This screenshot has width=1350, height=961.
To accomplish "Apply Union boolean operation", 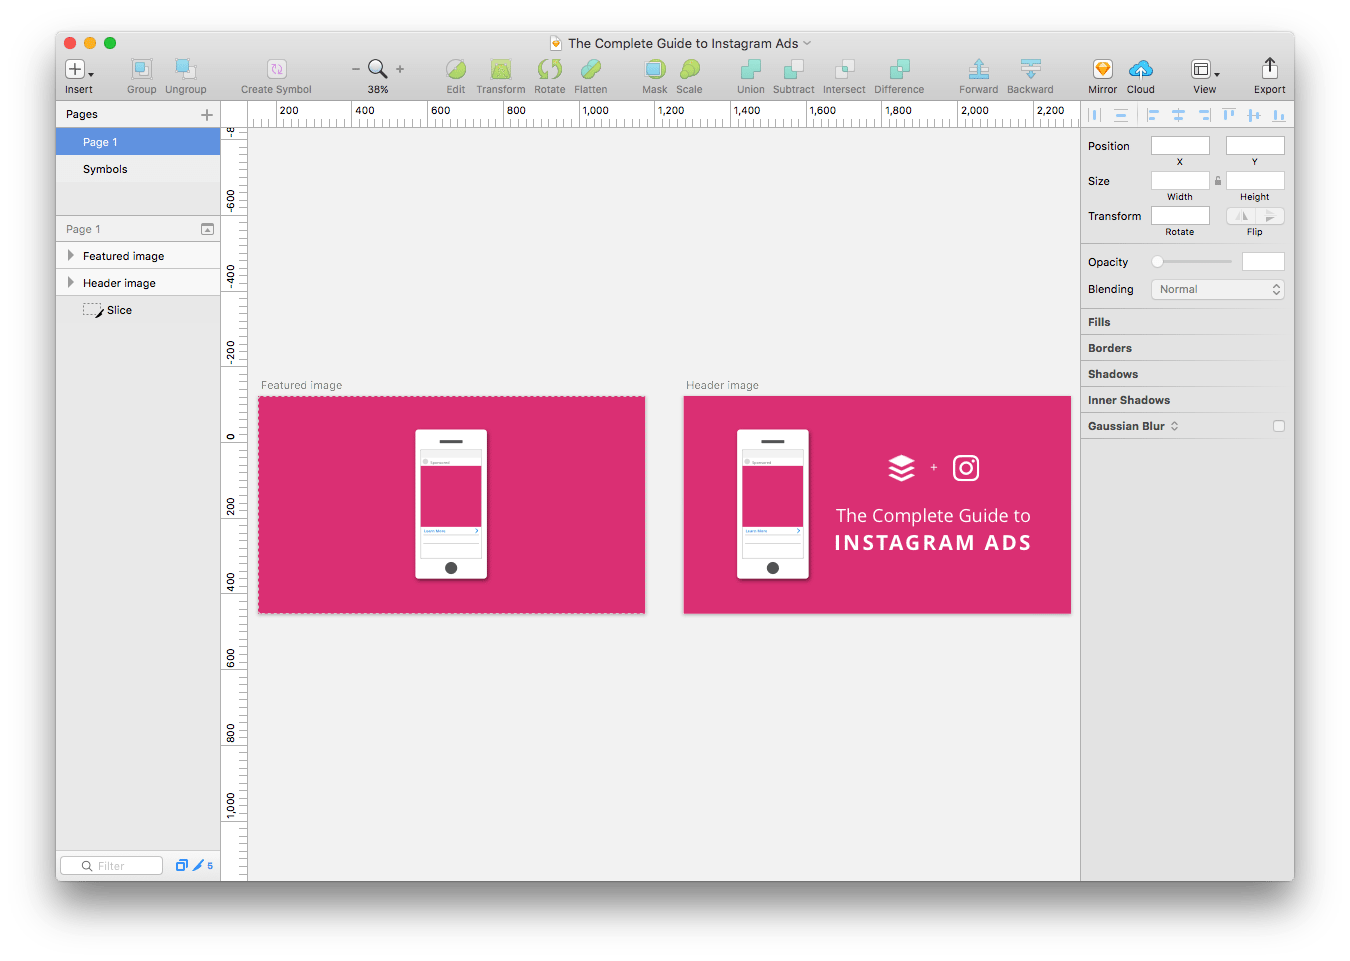I will pyautogui.click(x=751, y=69).
